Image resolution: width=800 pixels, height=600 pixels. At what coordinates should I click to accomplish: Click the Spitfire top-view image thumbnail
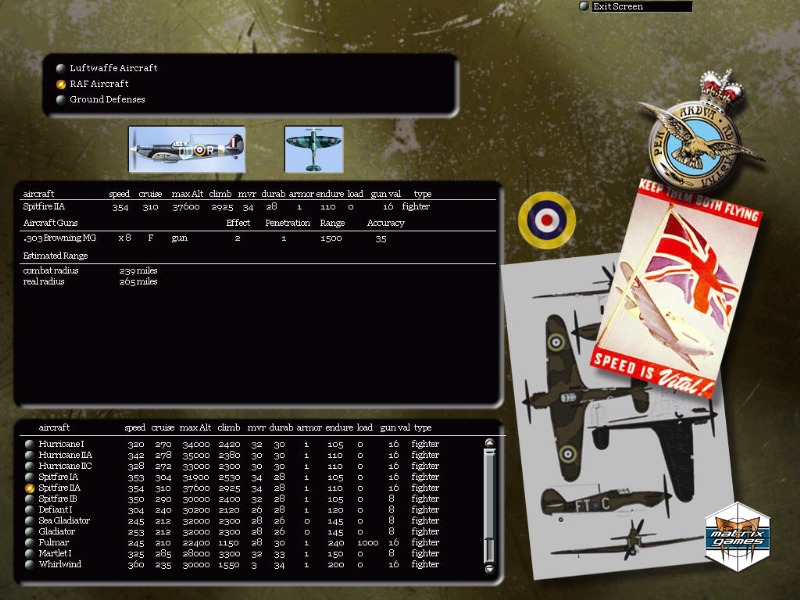[313, 149]
